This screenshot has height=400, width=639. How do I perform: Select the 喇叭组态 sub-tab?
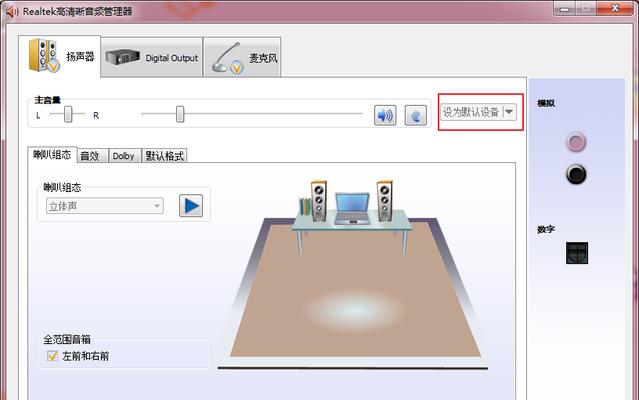(52, 155)
